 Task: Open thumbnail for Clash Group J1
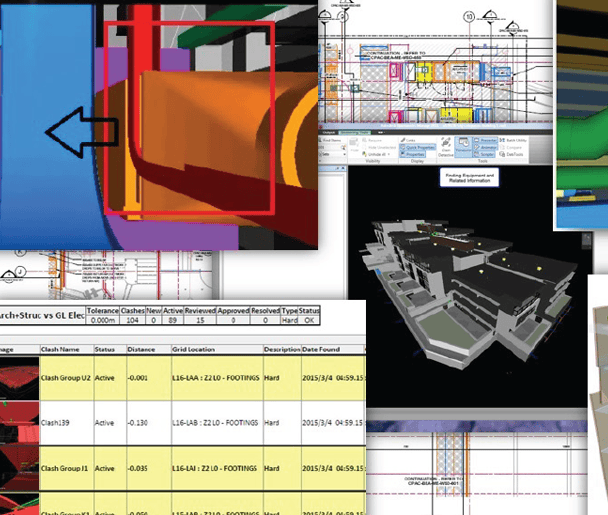tap(19, 468)
